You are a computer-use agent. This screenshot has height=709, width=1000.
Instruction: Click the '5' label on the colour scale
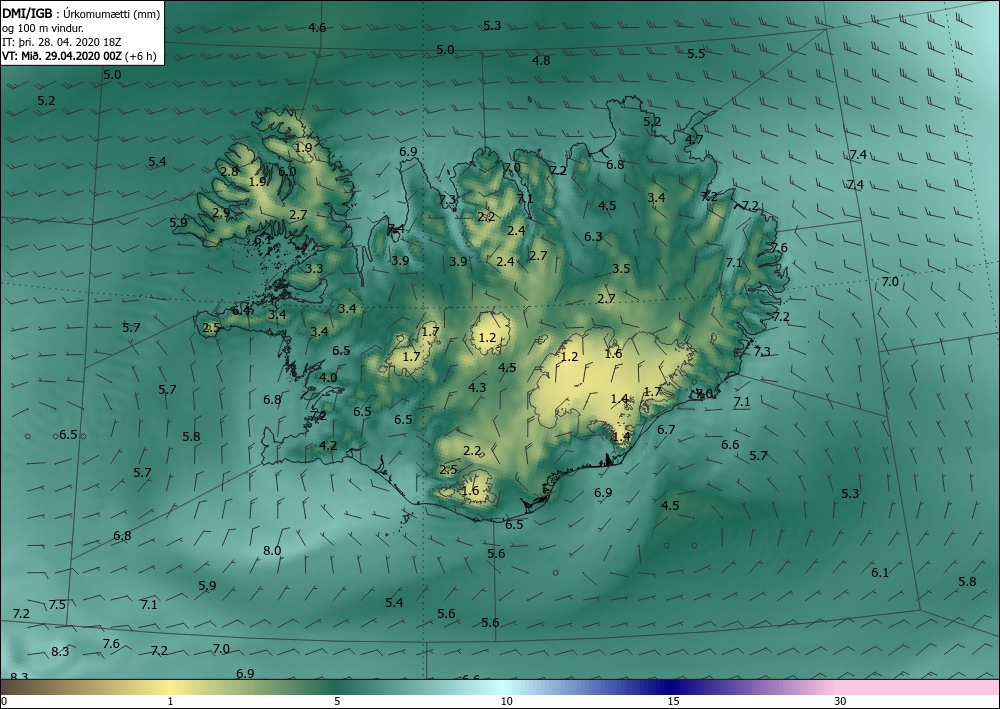[337, 701]
